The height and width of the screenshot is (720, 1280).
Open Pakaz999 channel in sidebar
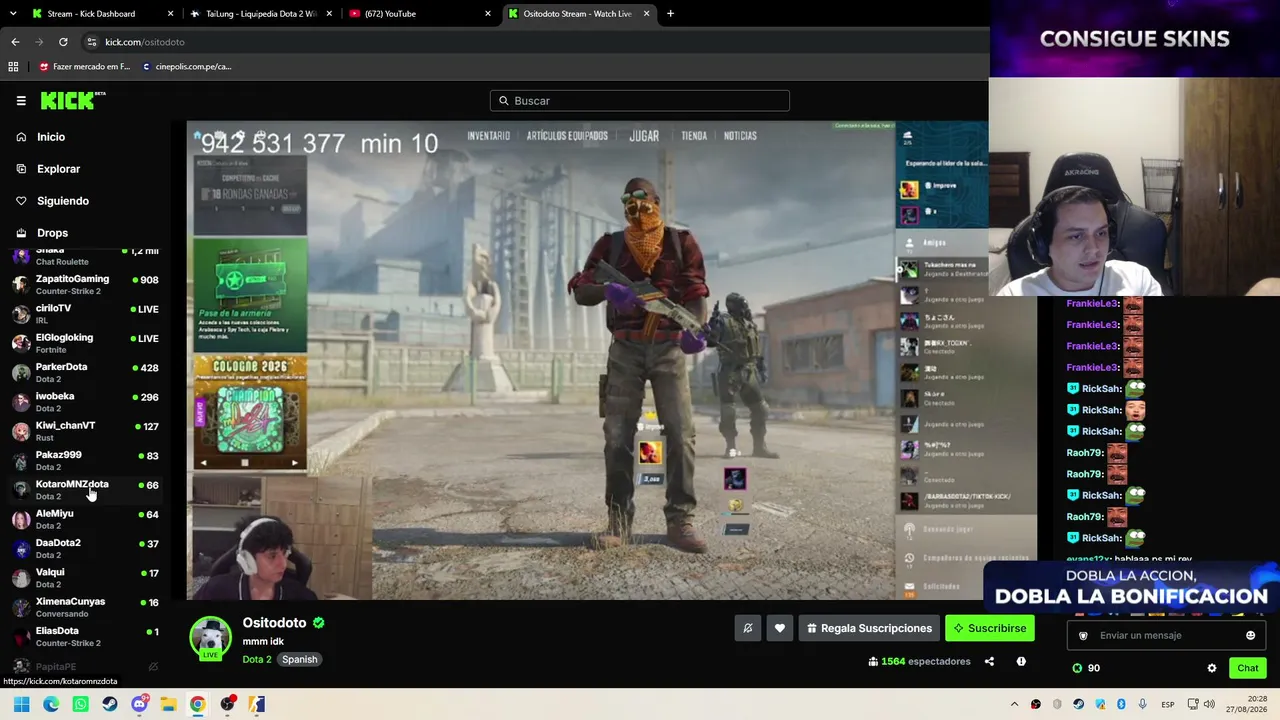pyautogui.click(x=85, y=460)
